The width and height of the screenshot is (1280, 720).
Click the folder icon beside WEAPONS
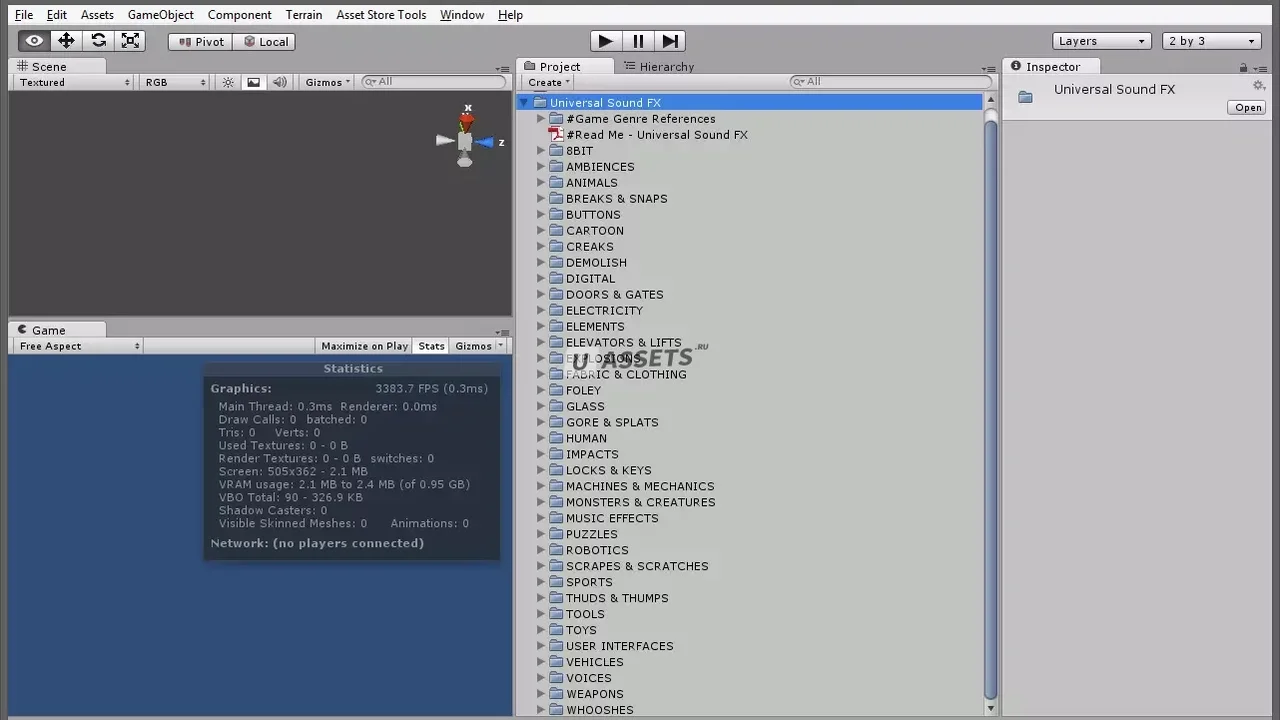[556, 694]
